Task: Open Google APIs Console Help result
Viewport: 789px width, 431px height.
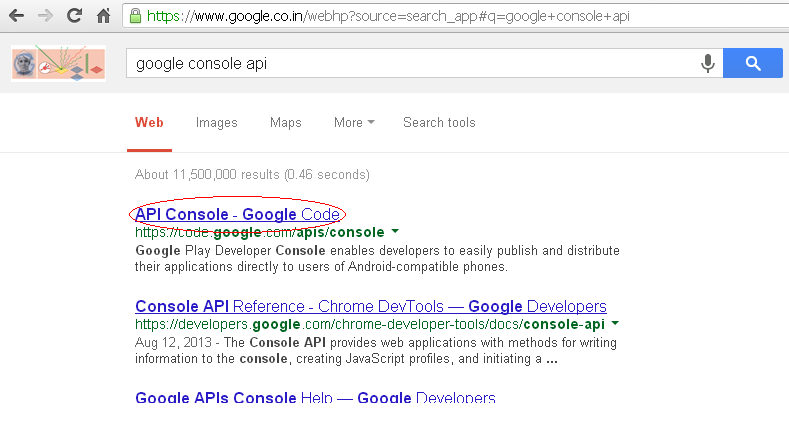Action: tap(315, 397)
